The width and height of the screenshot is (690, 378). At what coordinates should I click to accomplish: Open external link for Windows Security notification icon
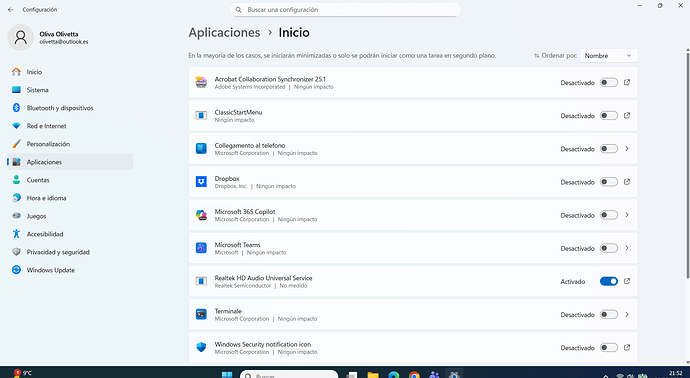tap(627, 348)
